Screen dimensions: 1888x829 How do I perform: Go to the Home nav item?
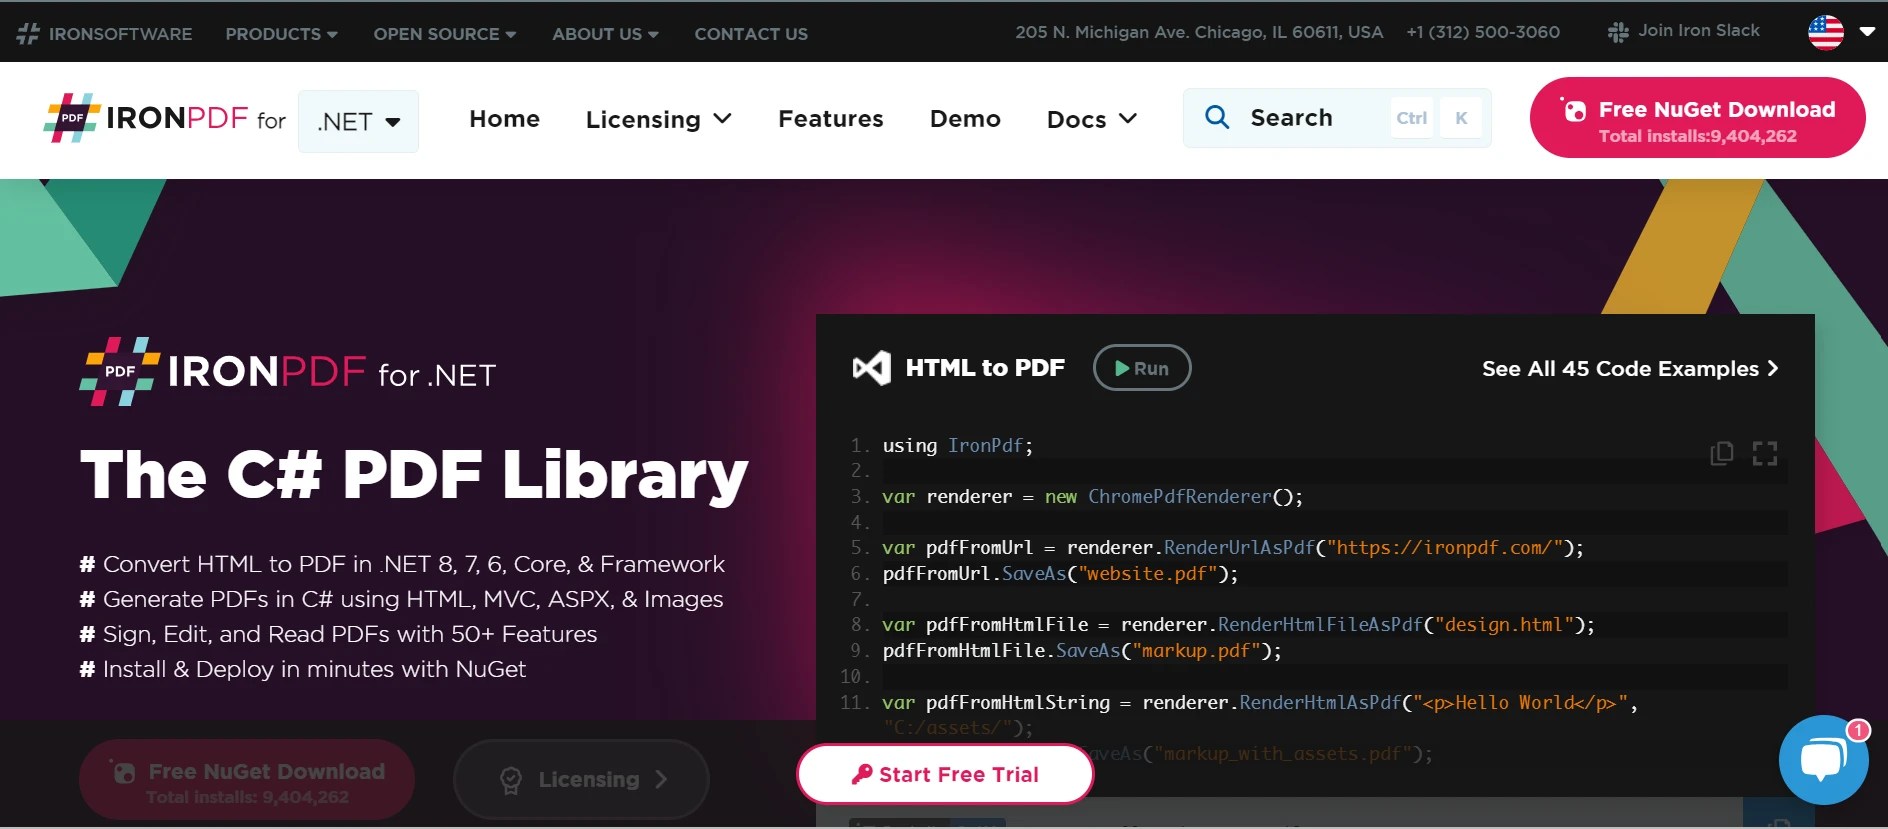[x=504, y=119]
